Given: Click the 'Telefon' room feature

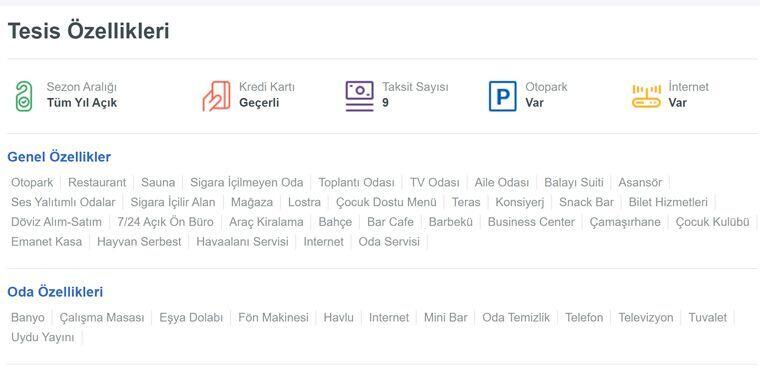Looking at the screenshot, I should click(584, 318).
